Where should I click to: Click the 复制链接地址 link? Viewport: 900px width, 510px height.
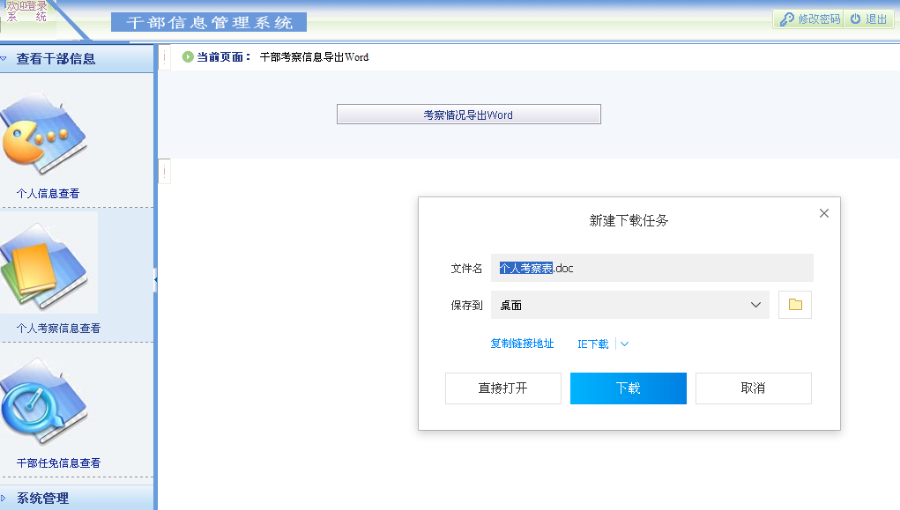522,344
